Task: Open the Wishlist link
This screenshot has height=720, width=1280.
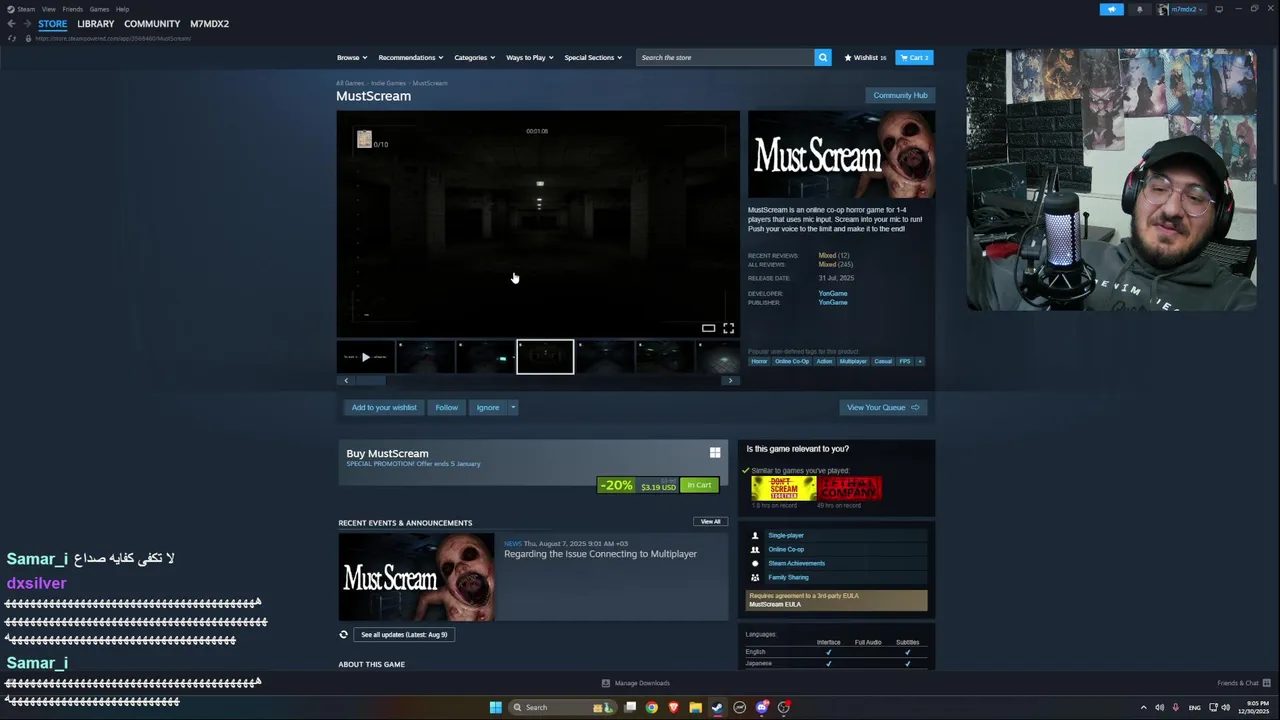Action: tap(866, 57)
